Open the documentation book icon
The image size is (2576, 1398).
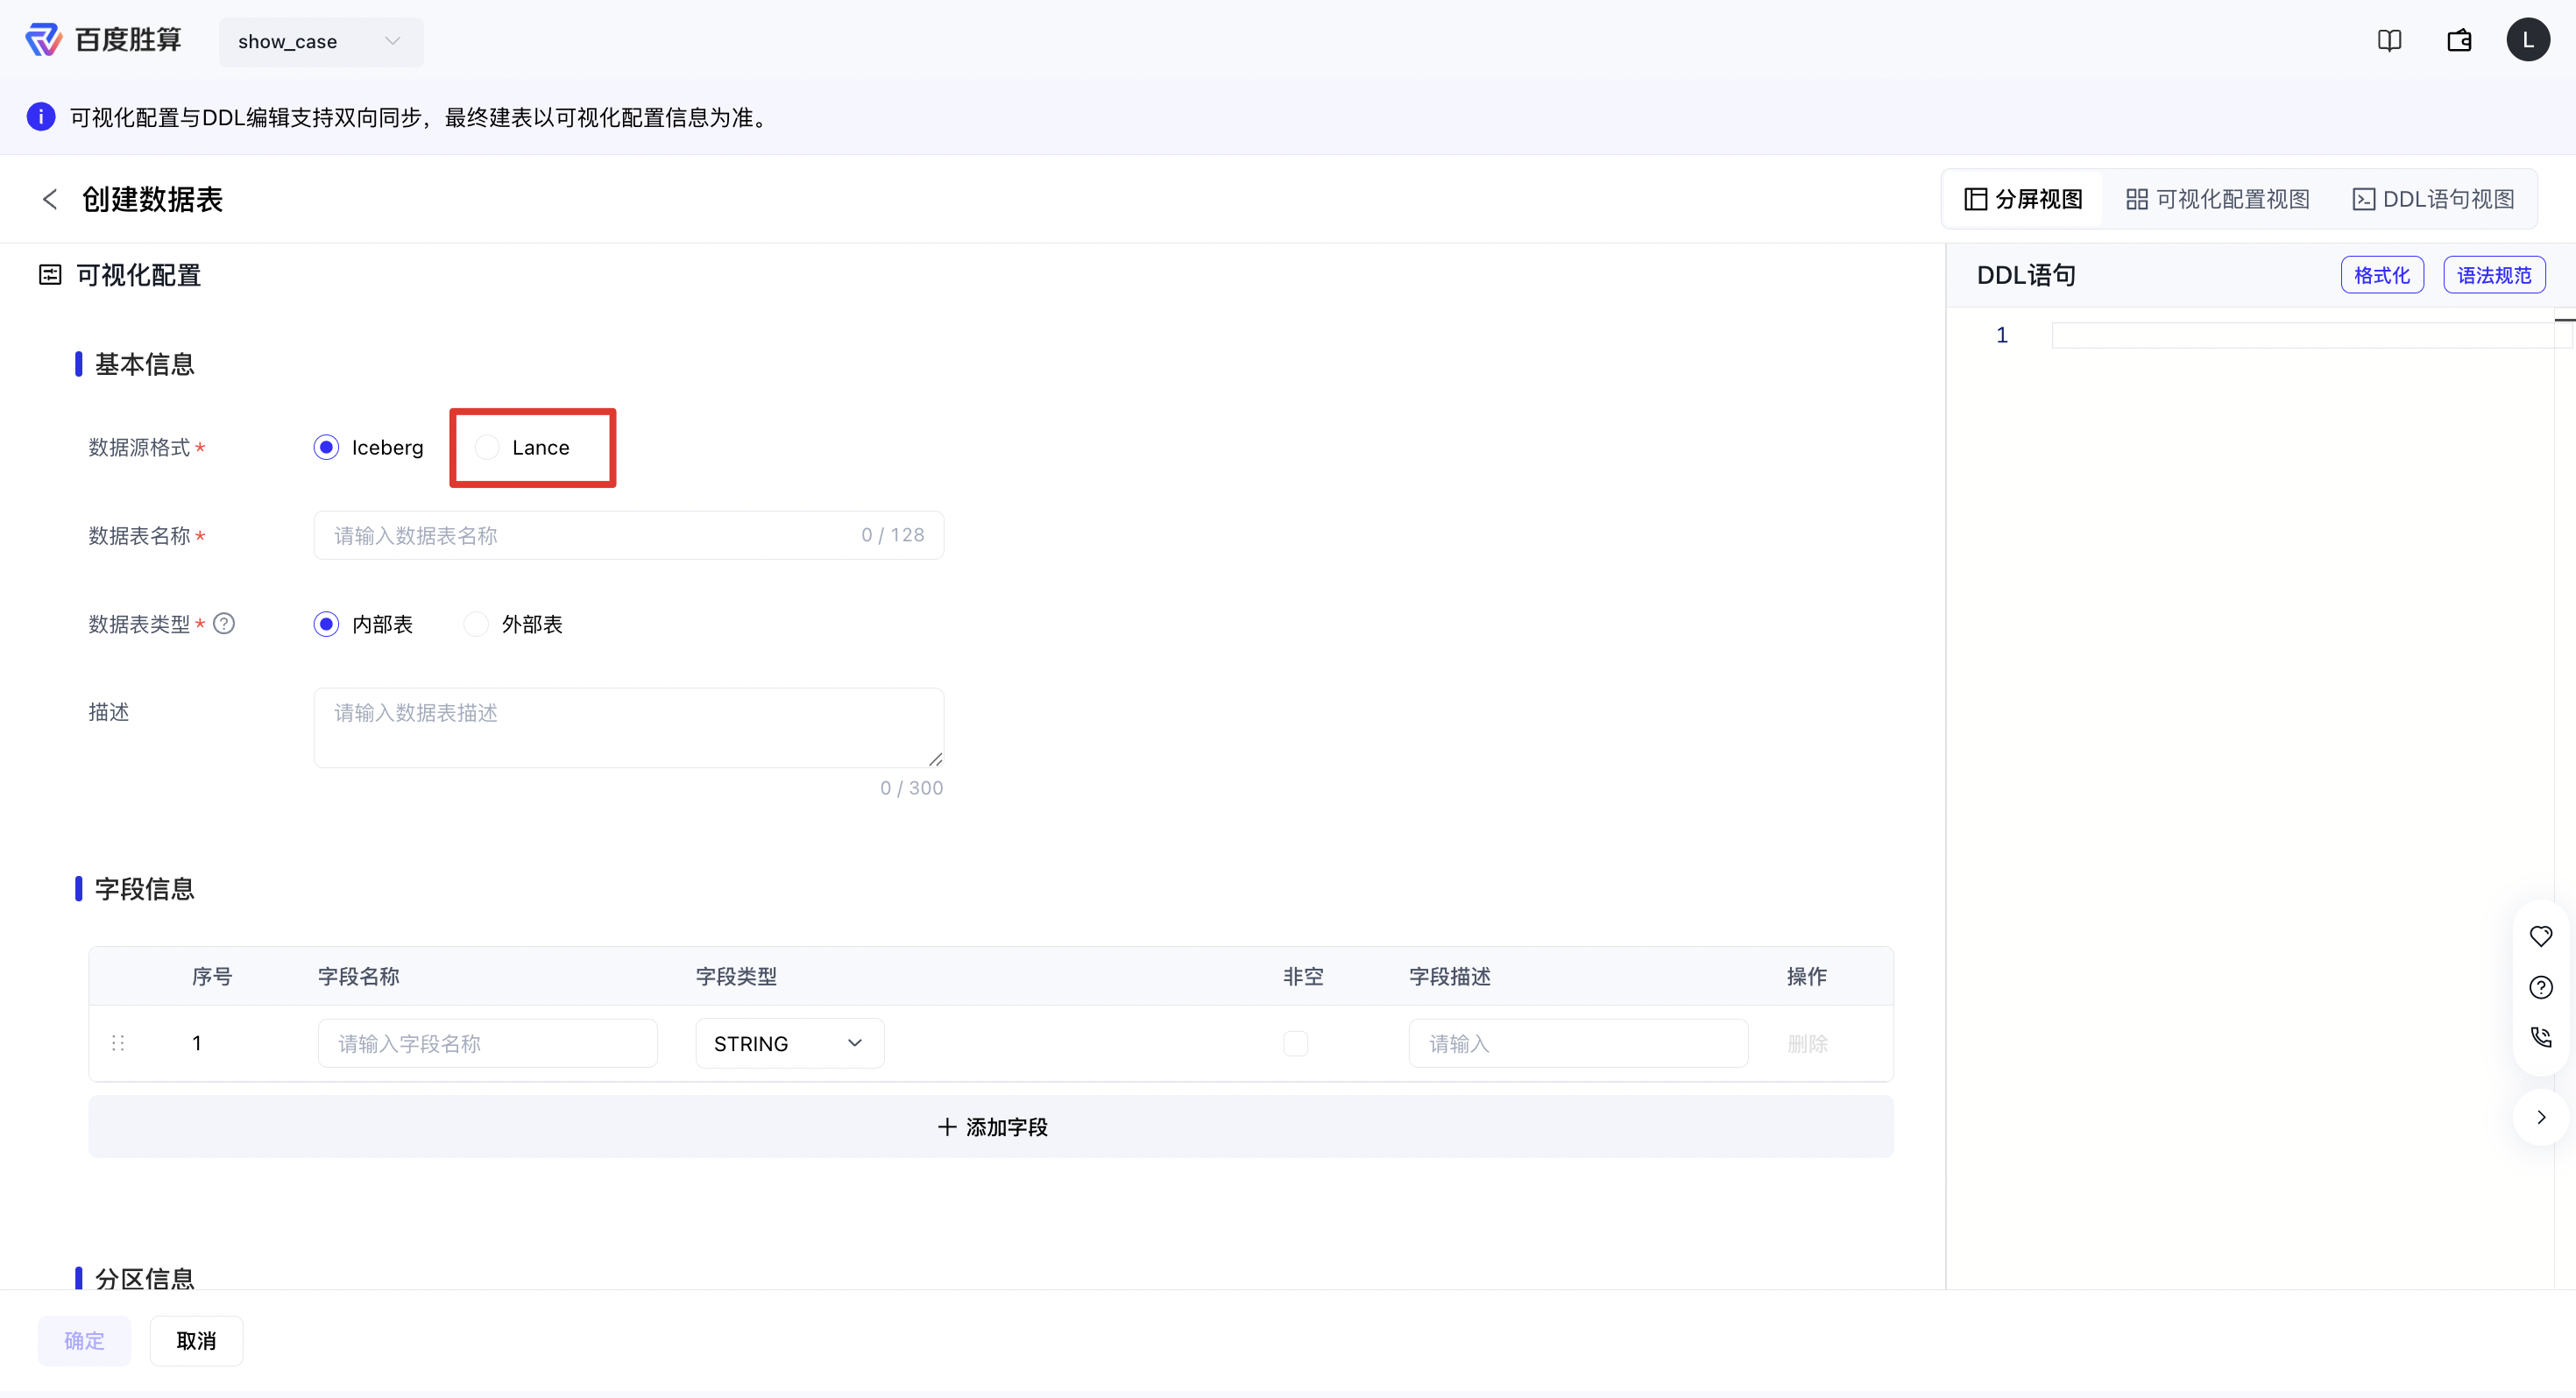2389,41
